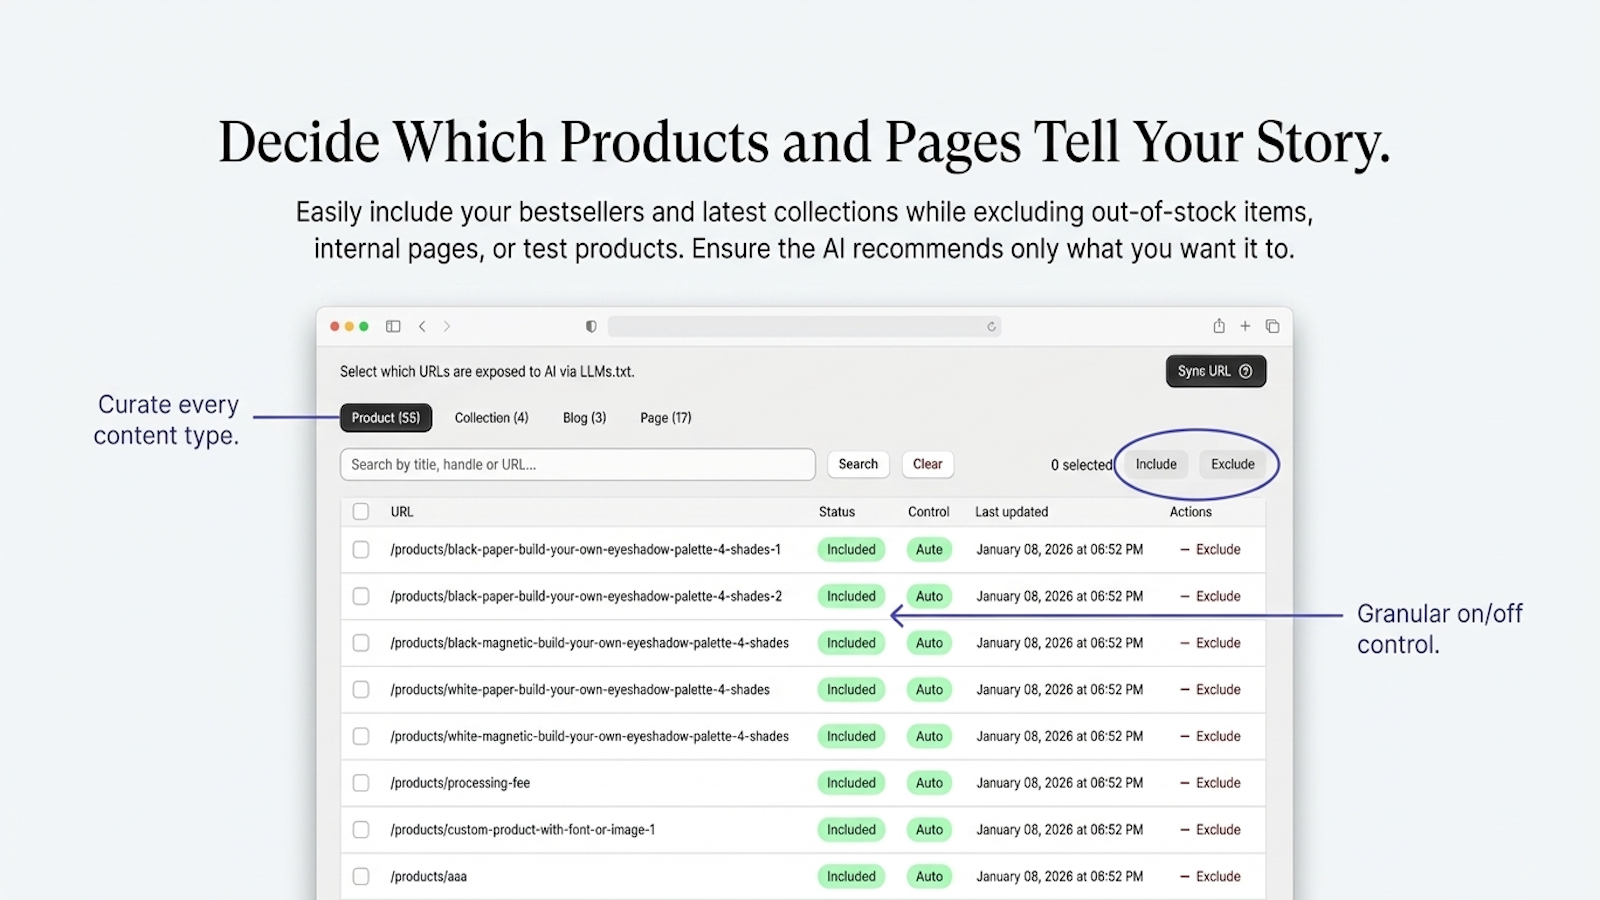Click the Search button
The image size is (1600, 900).
(x=857, y=464)
